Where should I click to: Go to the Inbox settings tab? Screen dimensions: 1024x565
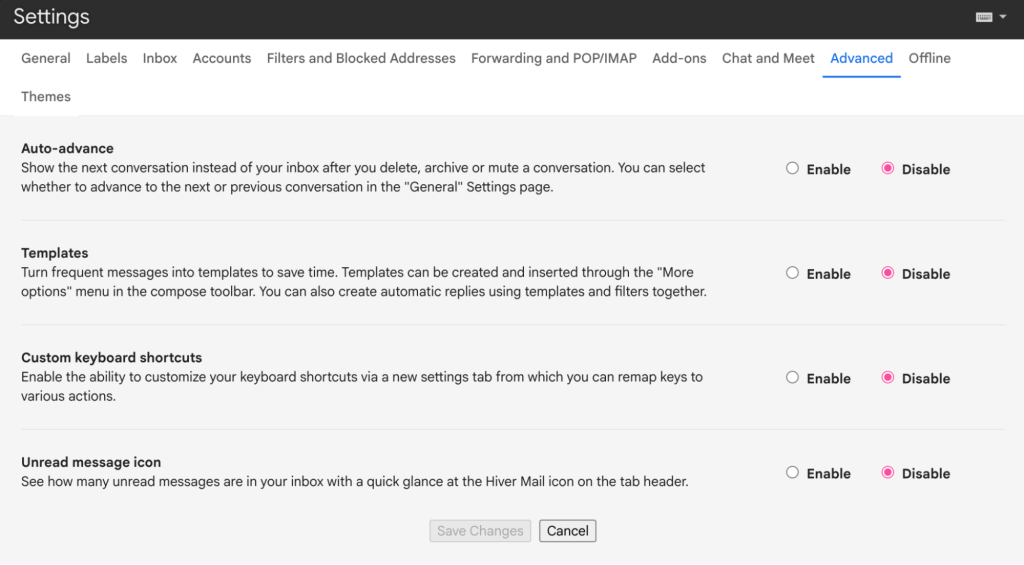tap(160, 58)
